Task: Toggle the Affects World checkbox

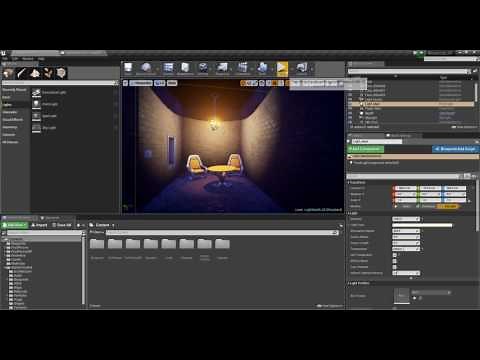Action: pyautogui.click(x=395, y=261)
